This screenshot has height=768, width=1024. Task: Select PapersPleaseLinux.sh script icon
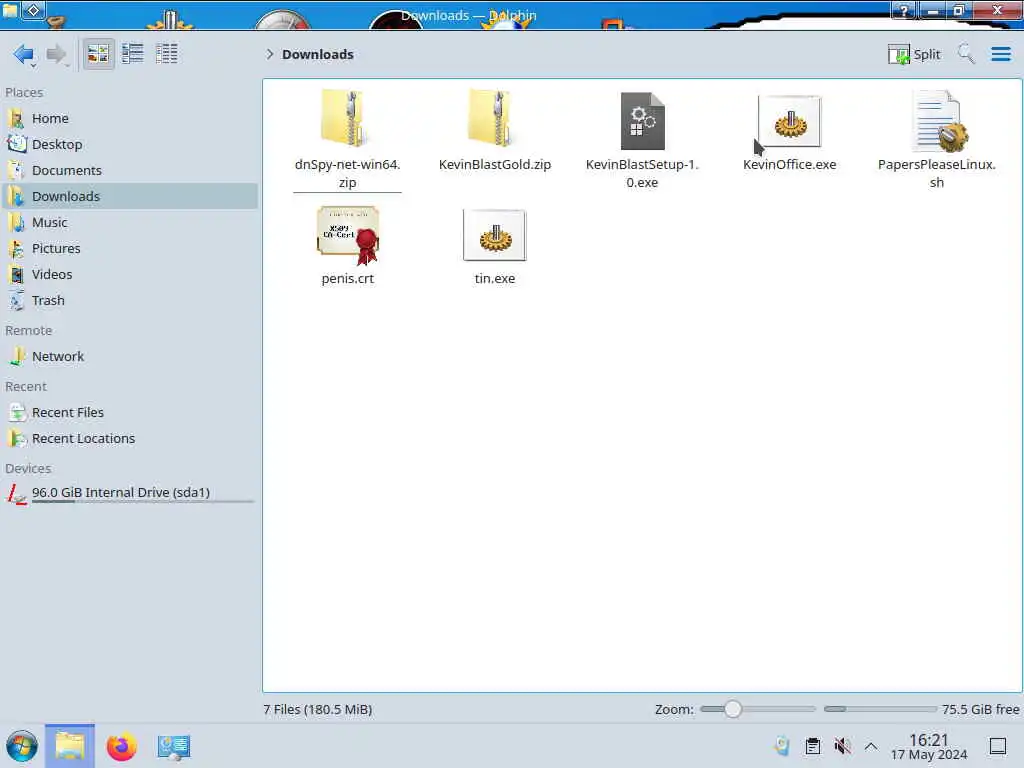click(x=938, y=121)
